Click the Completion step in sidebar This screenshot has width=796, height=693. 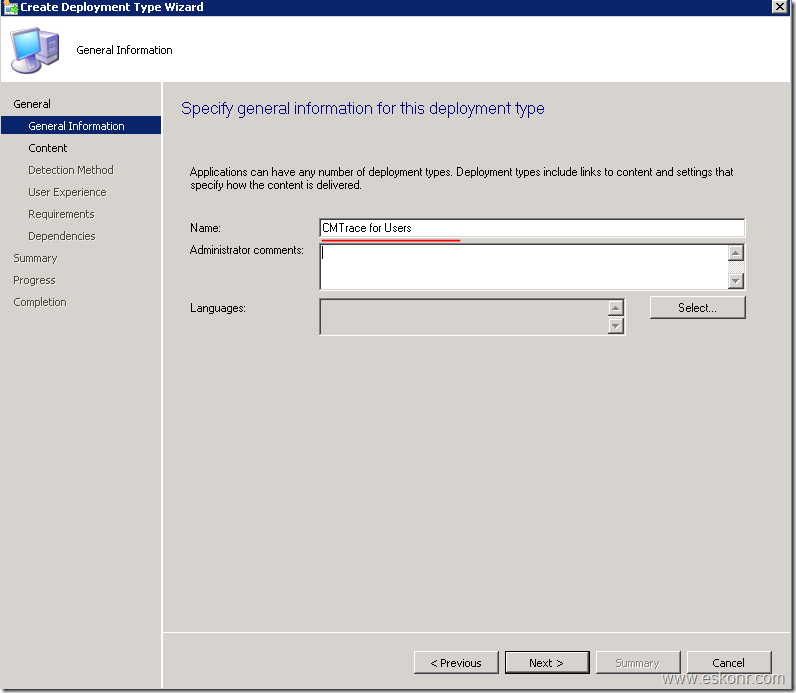pyautogui.click(x=40, y=302)
